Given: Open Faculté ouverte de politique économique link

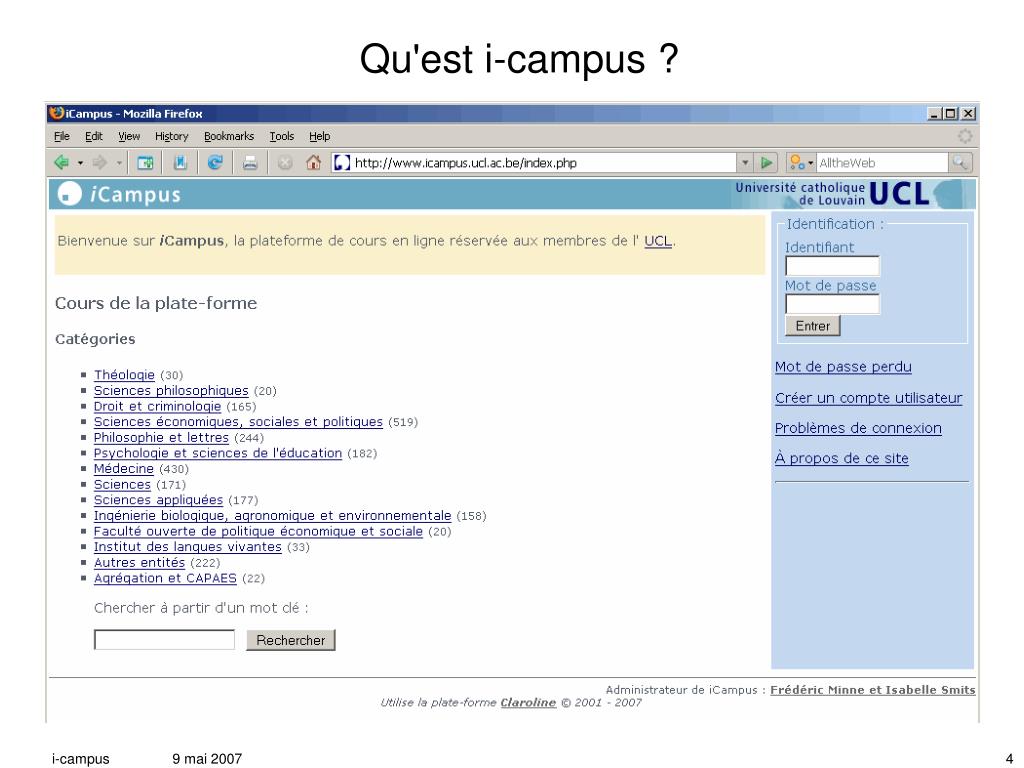Looking at the screenshot, I should [x=258, y=532].
